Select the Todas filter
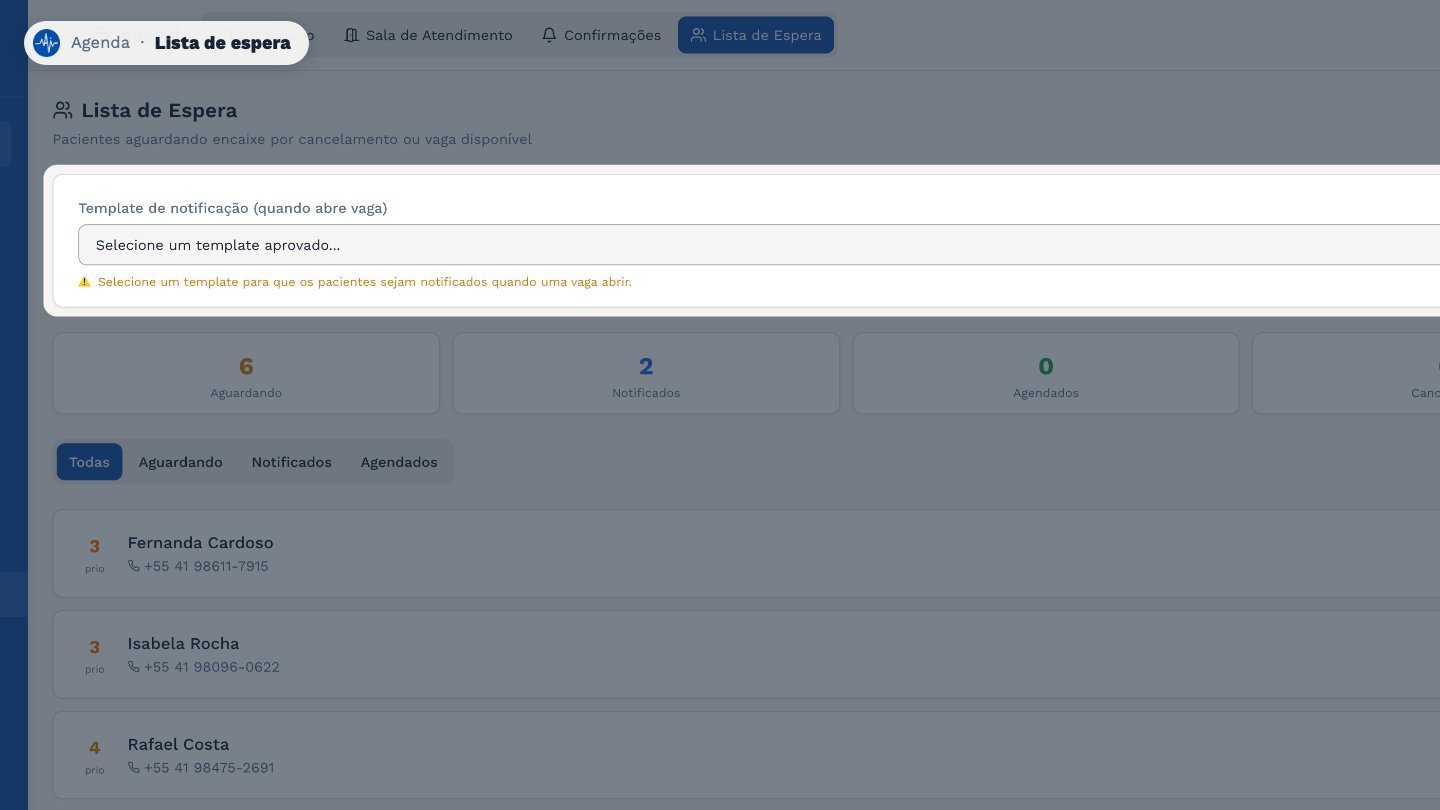This screenshot has height=810, width=1440. coord(89,462)
